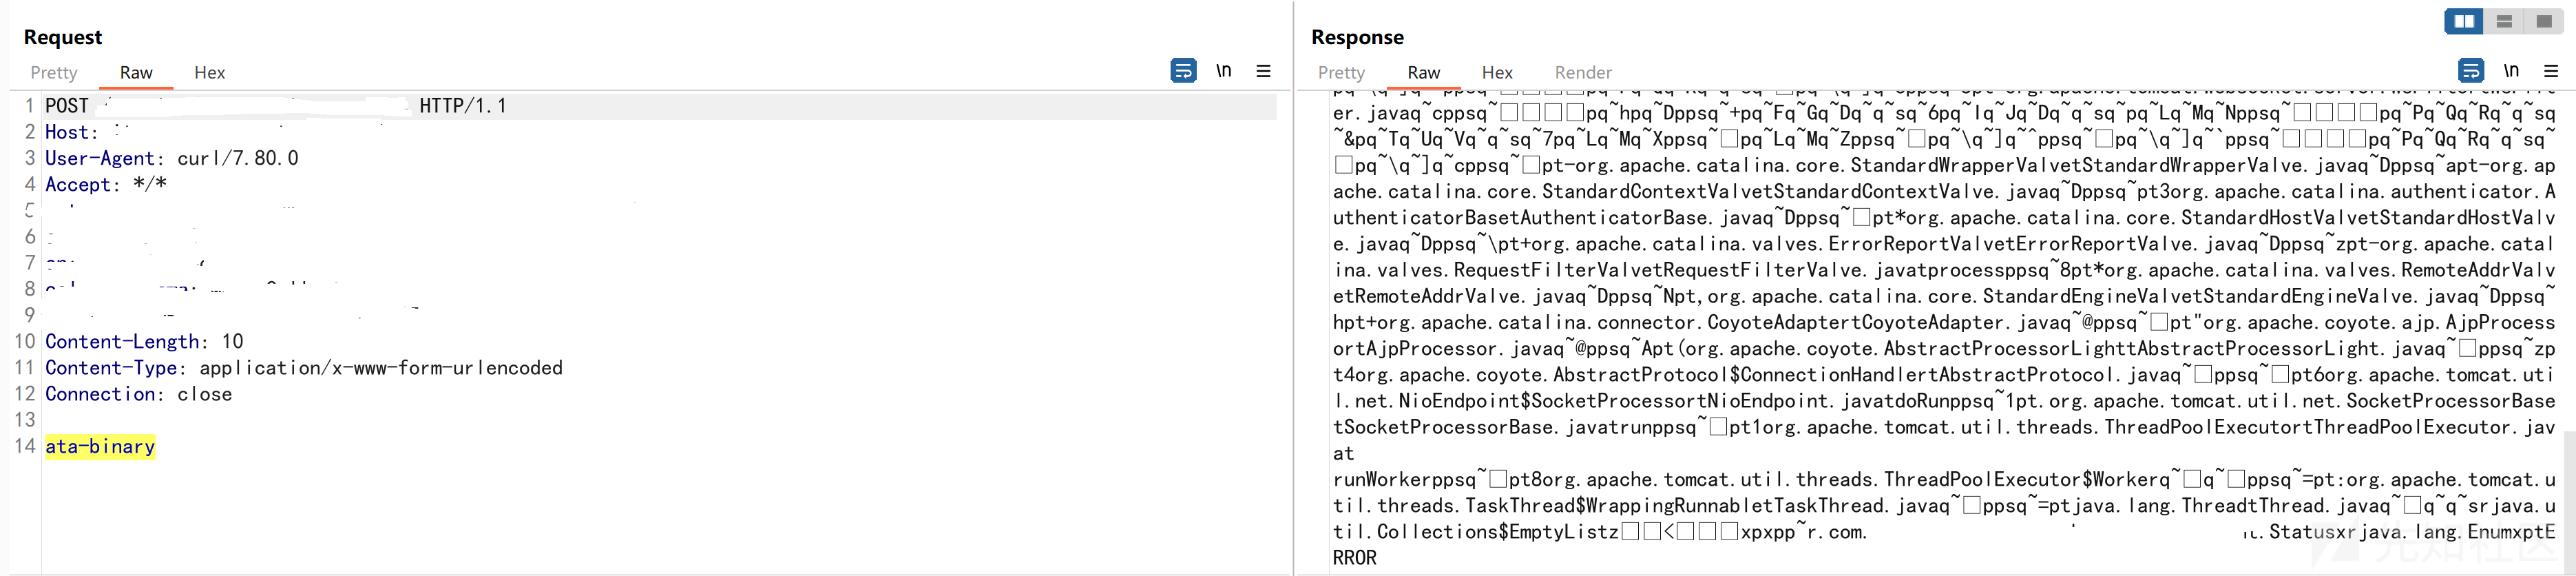
Task: Open the Hex tab in Request
Action: click(210, 73)
